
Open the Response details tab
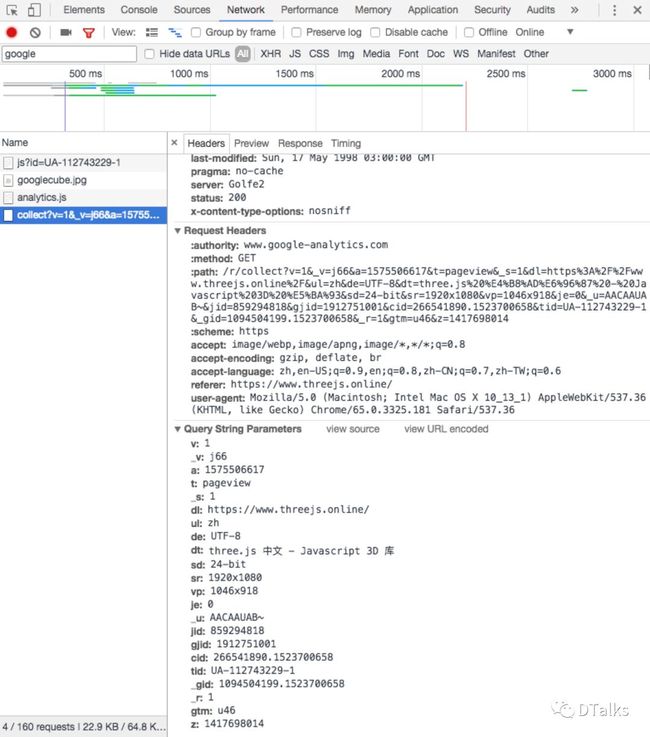tap(300, 143)
